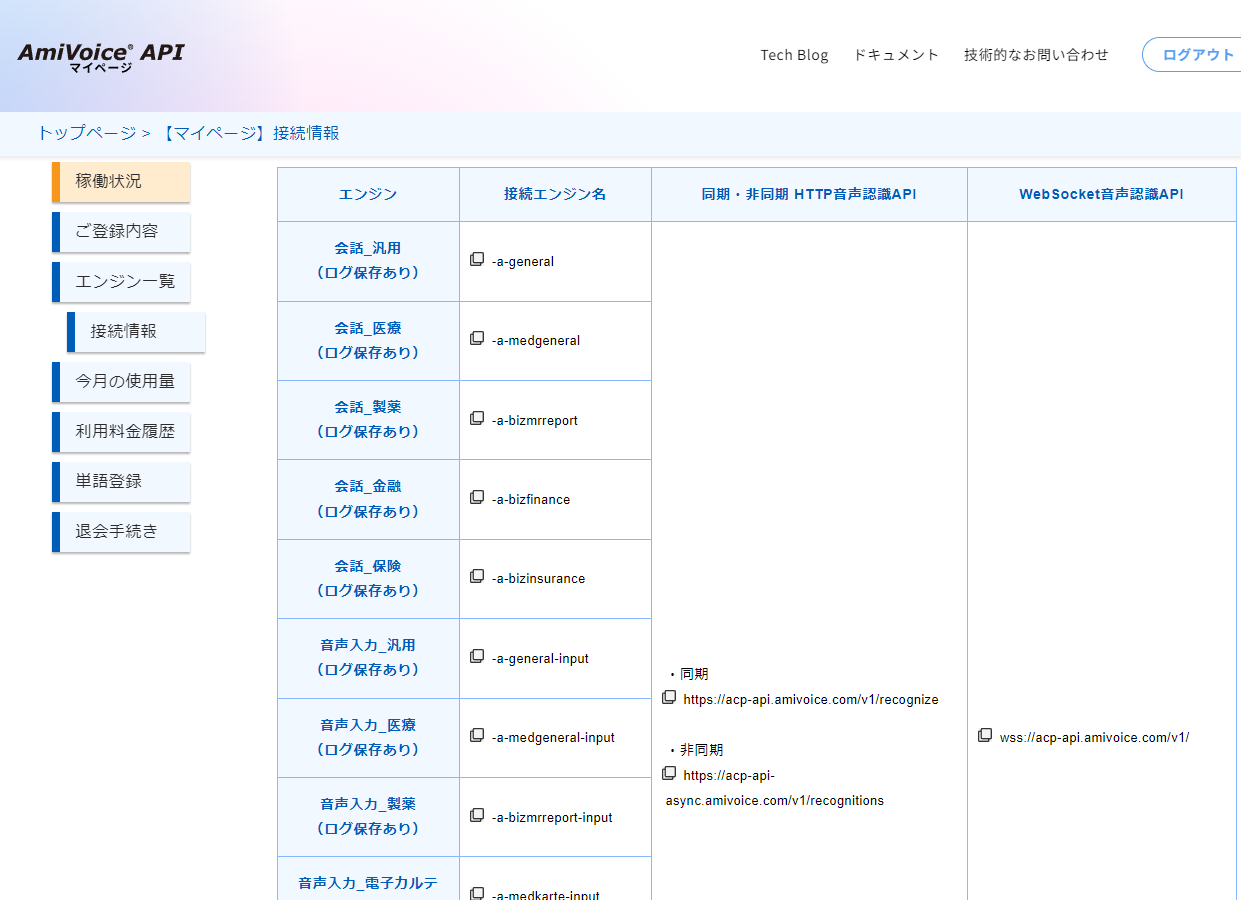Copy the -a-medgeneral connection engine name
This screenshot has height=900, width=1241.
click(x=477, y=338)
